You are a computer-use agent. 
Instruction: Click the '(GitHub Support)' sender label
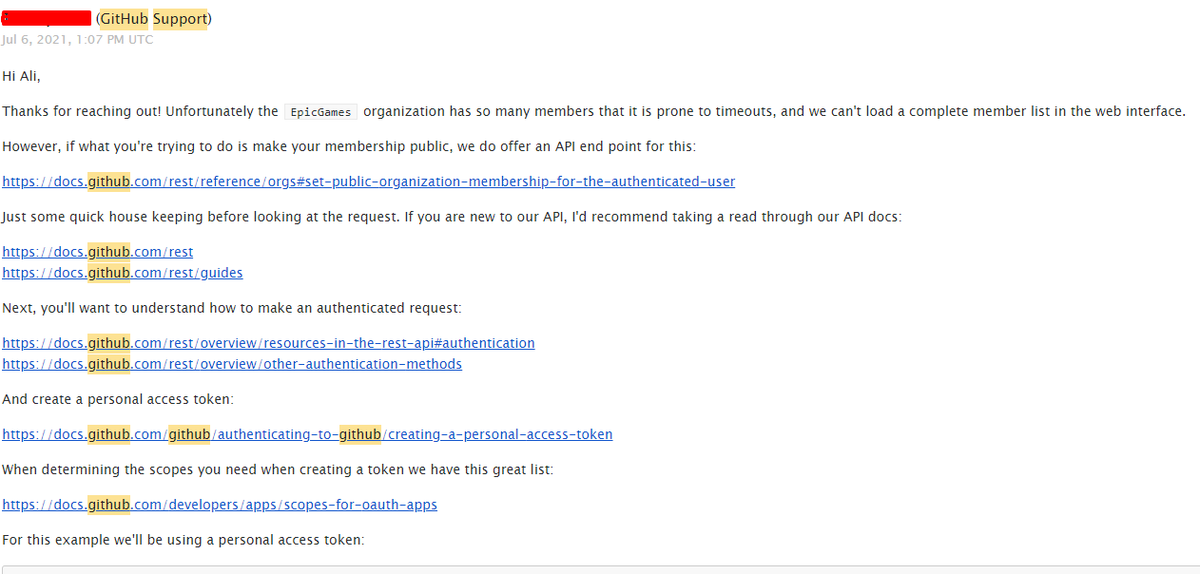click(x=153, y=20)
